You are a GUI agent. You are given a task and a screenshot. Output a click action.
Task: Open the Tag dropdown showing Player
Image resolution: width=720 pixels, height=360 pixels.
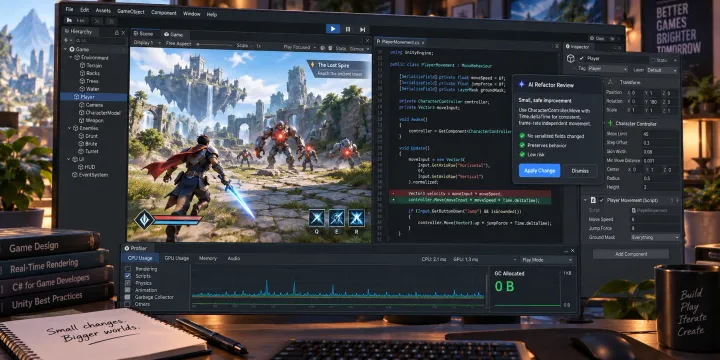tap(608, 69)
